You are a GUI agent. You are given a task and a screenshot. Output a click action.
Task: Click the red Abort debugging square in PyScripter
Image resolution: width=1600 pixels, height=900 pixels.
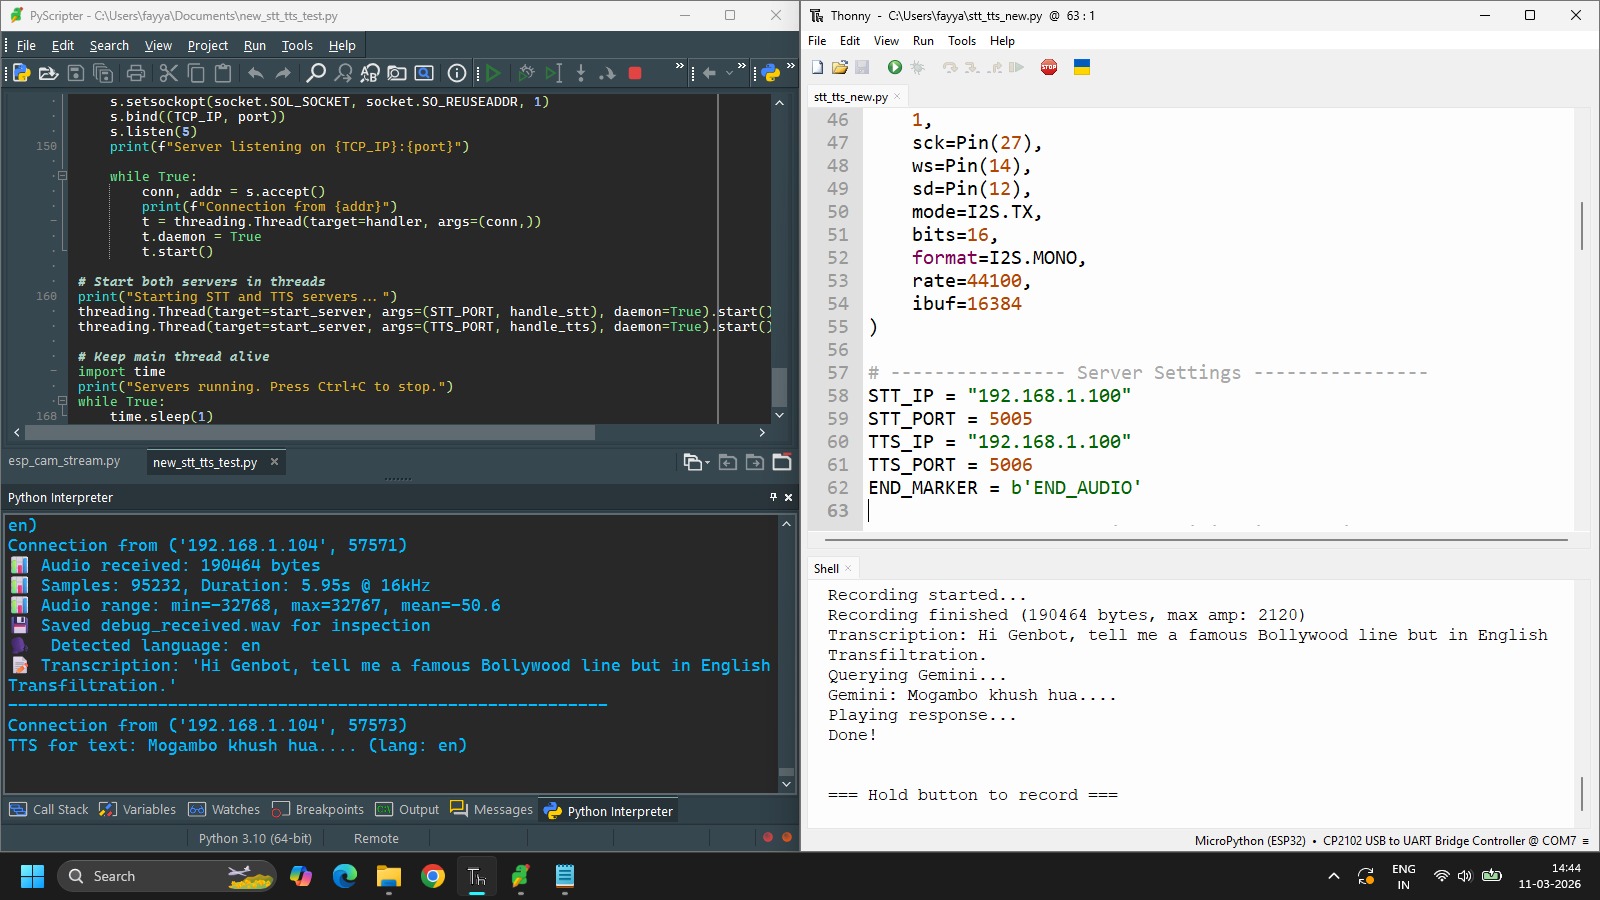634,73
